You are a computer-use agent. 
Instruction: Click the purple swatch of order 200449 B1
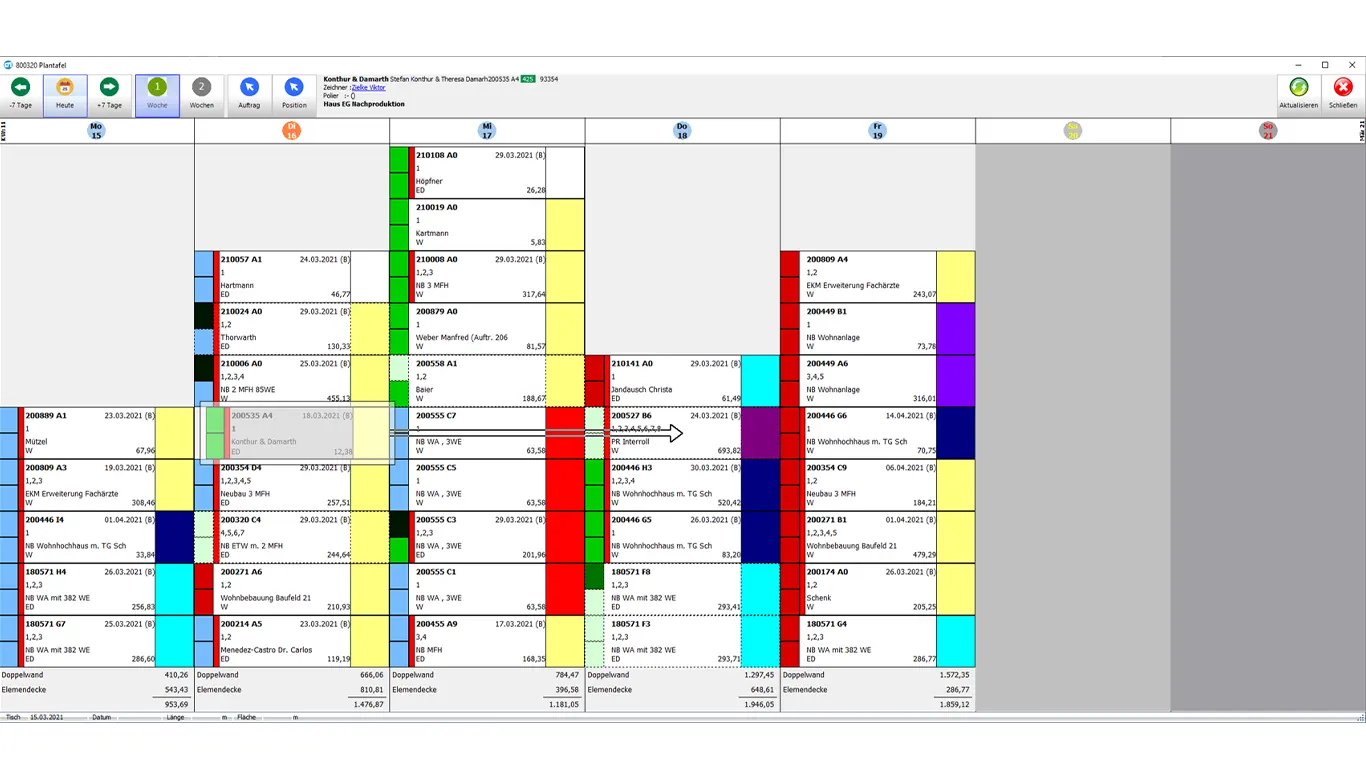coord(955,329)
